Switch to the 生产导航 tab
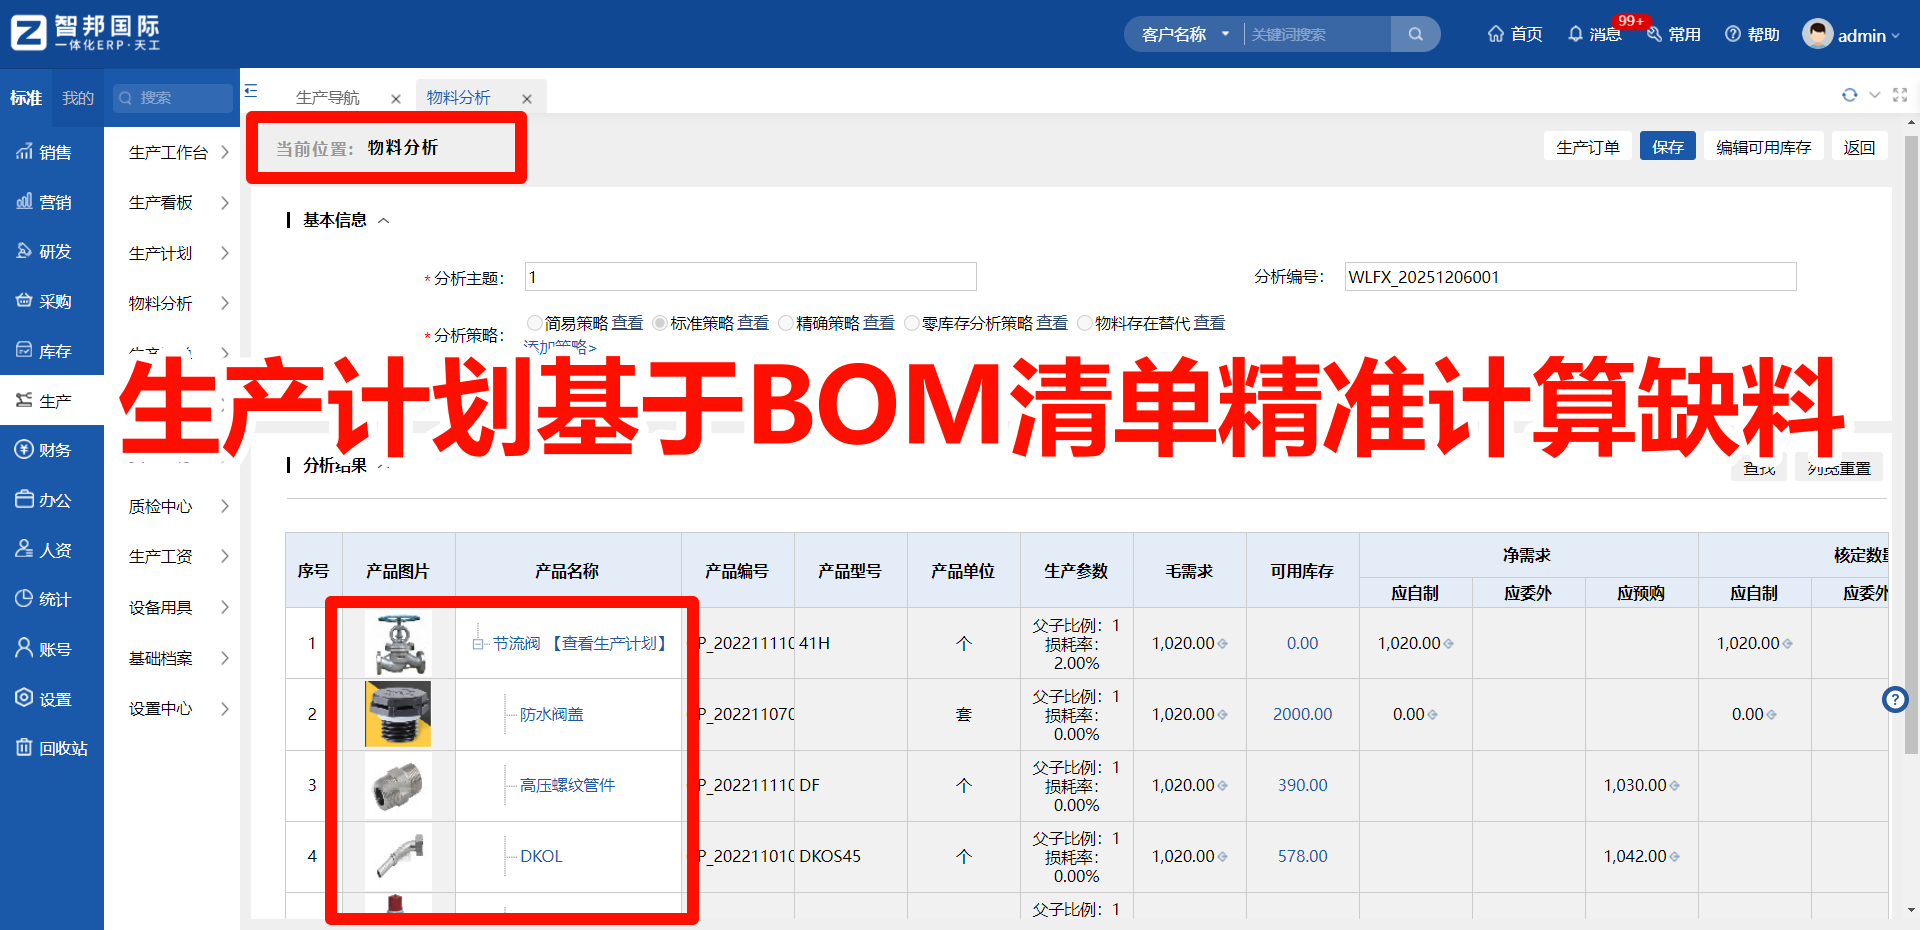 (328, 97)
